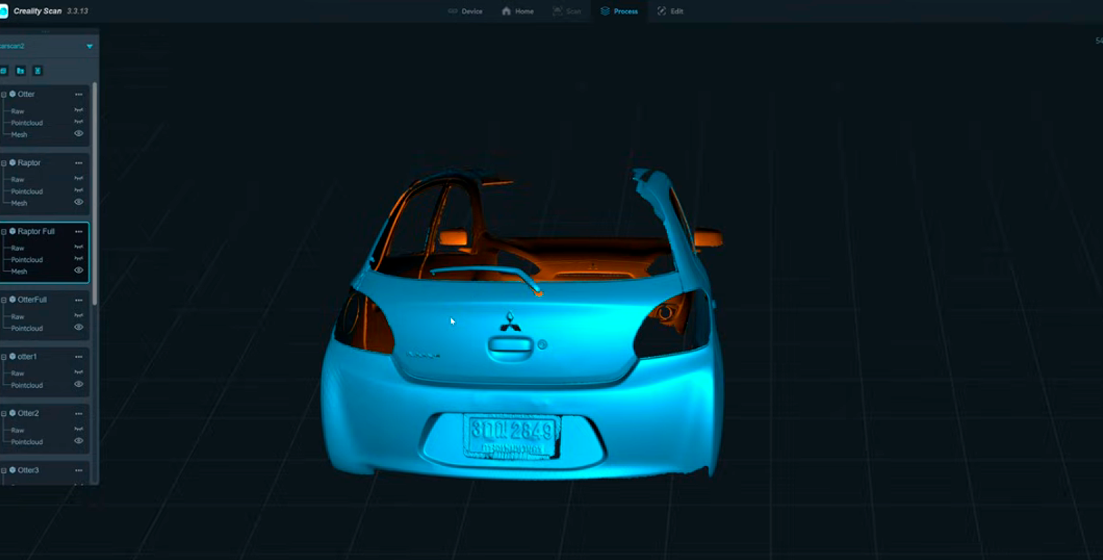The width and height of the screenshot is (1103, 560).
Task: Toggle visibility of Otter2 Pointcloud
Action: click(79, 441)
